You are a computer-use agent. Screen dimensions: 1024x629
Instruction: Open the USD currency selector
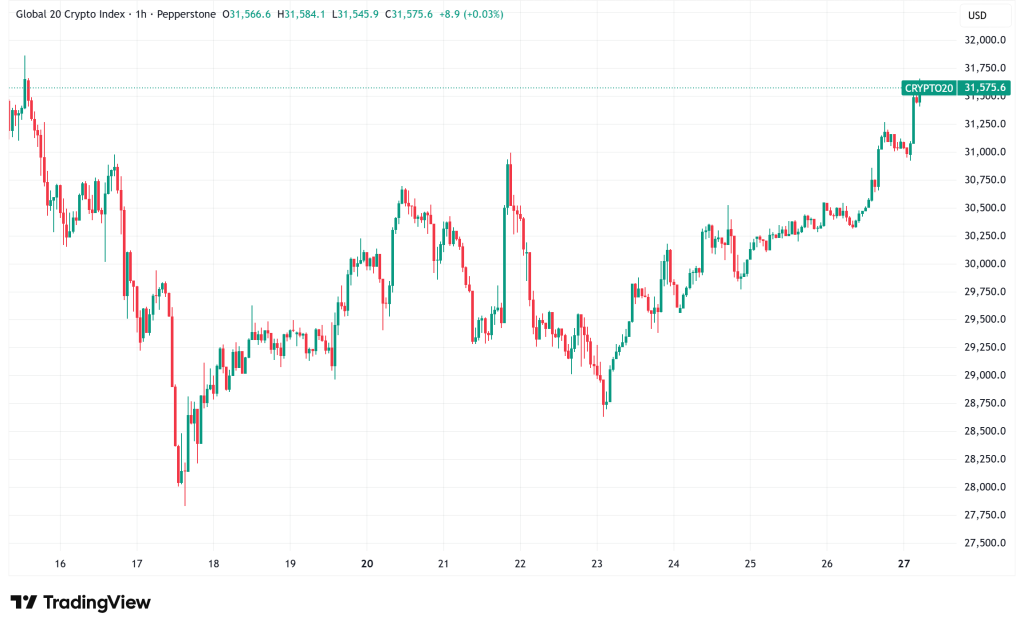[x=976, y=15]
